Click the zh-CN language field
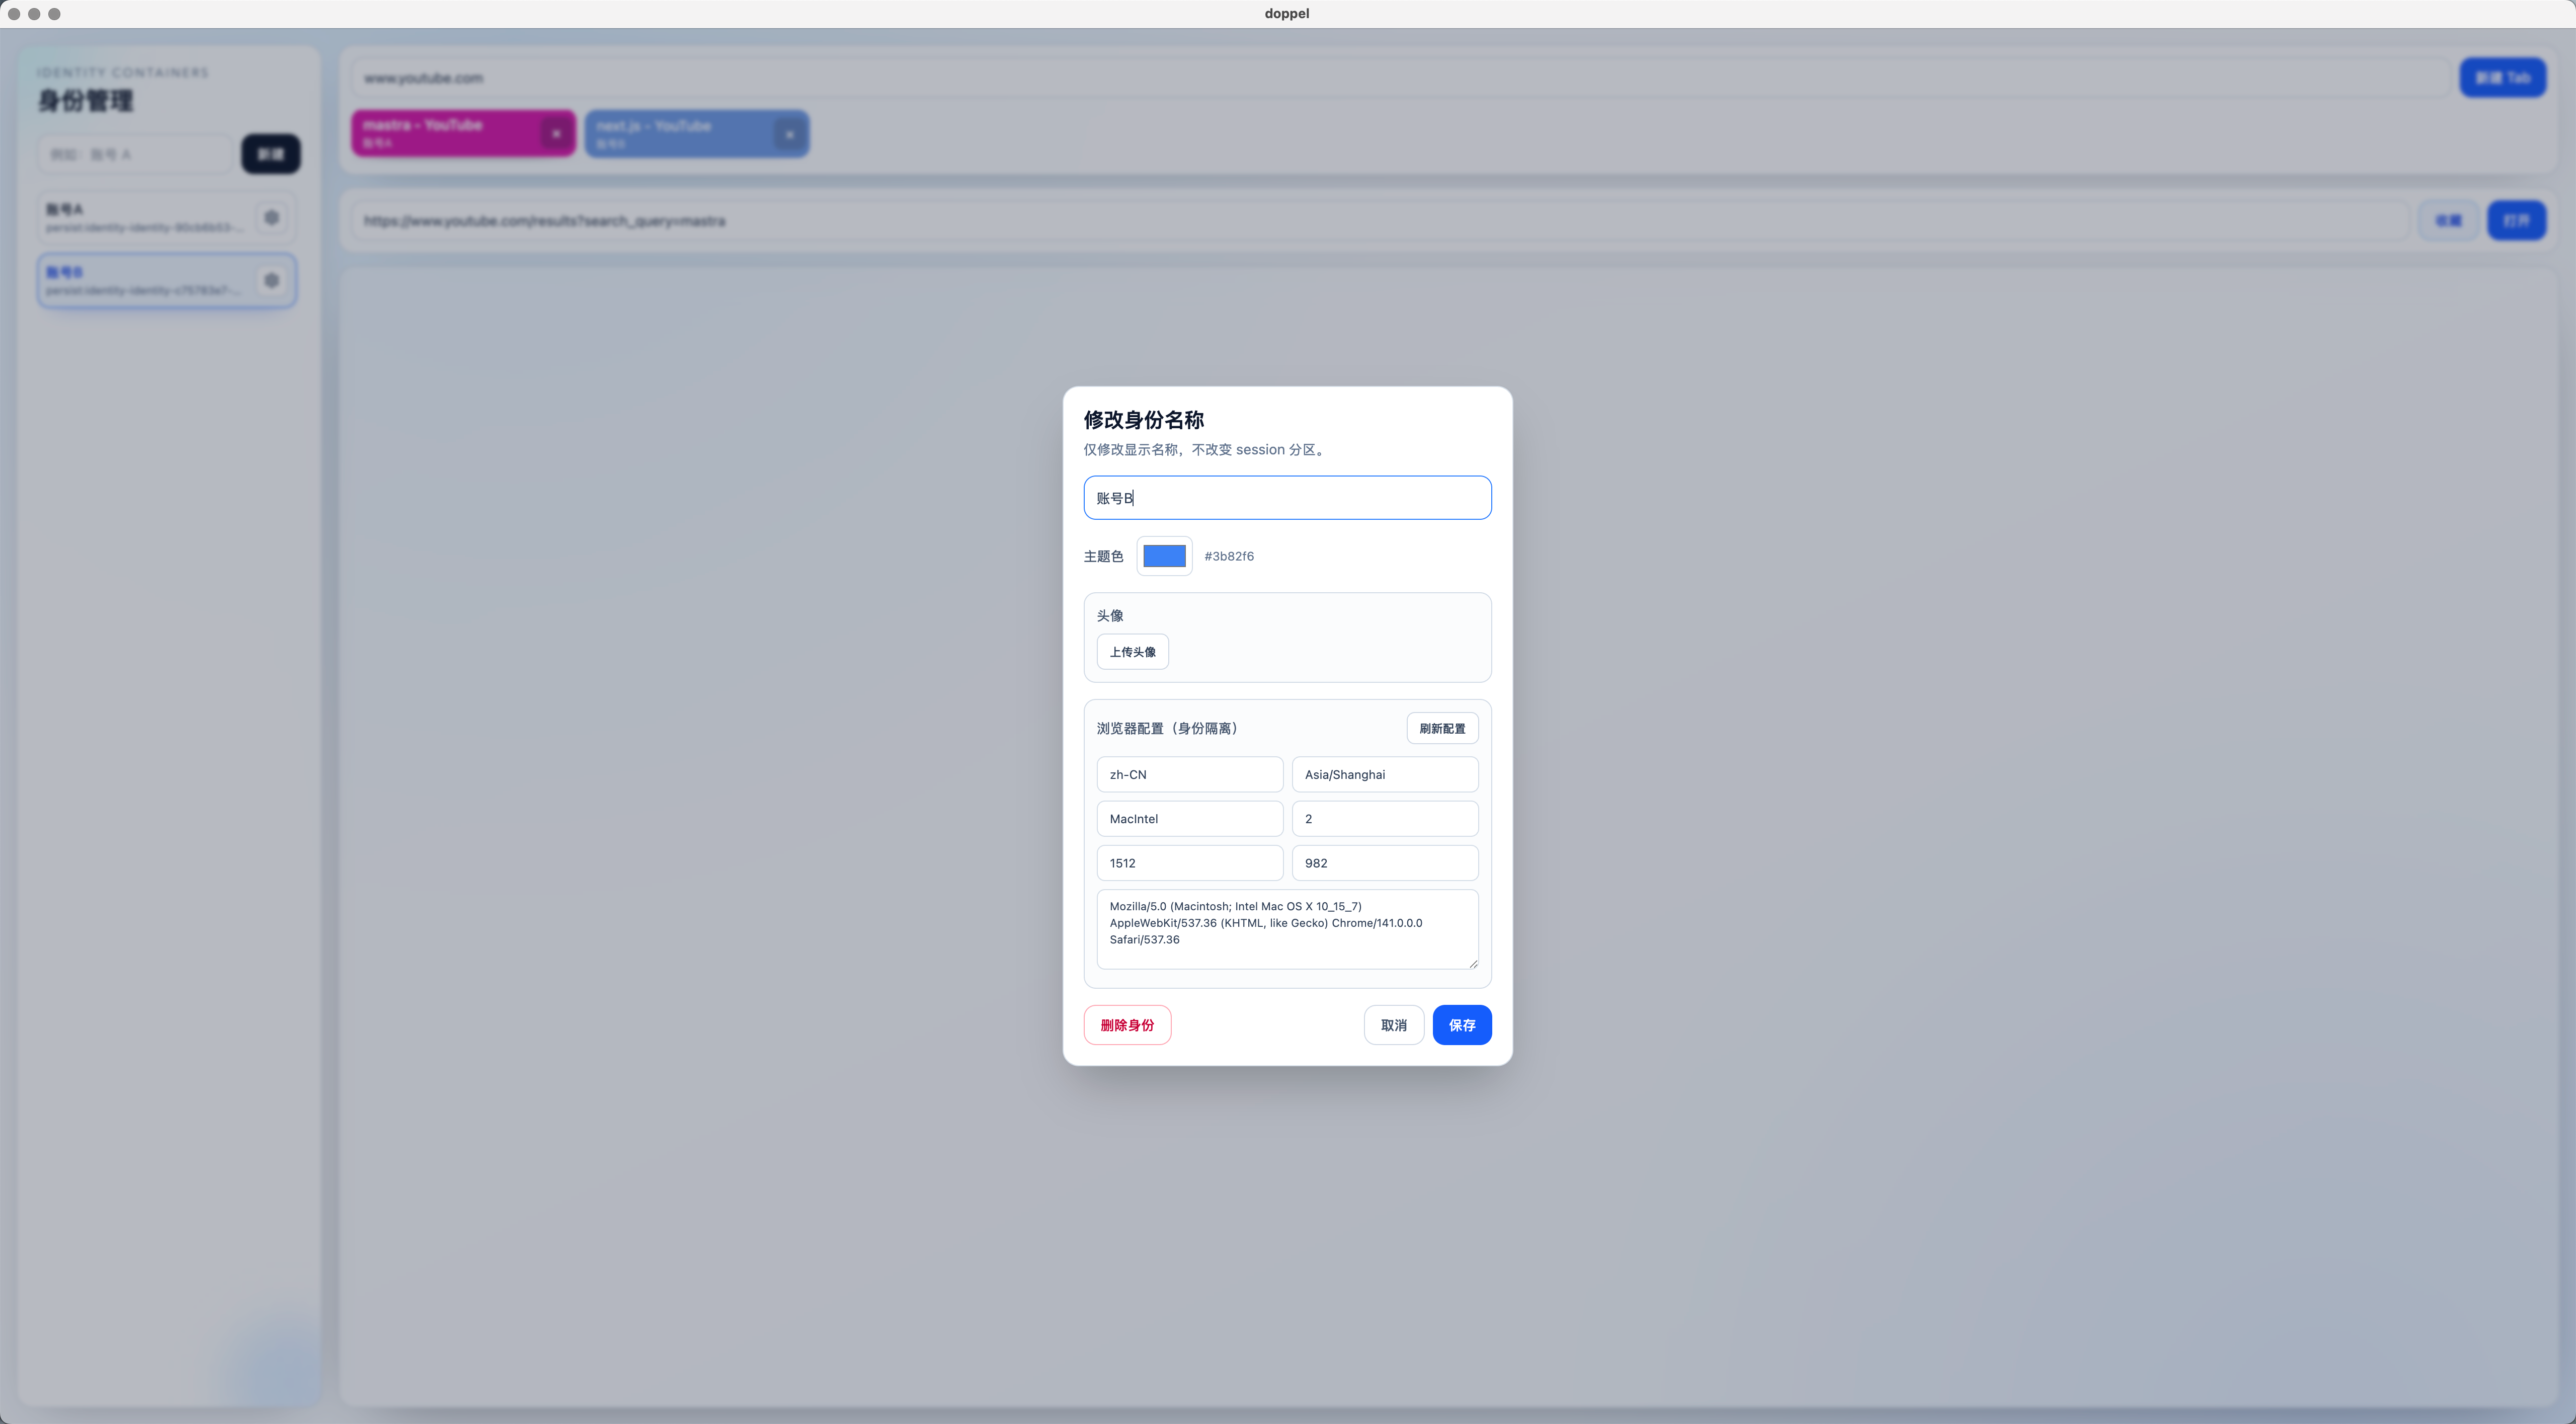The height and width of the screenshot is (1424, 2576). (1189, 775)
